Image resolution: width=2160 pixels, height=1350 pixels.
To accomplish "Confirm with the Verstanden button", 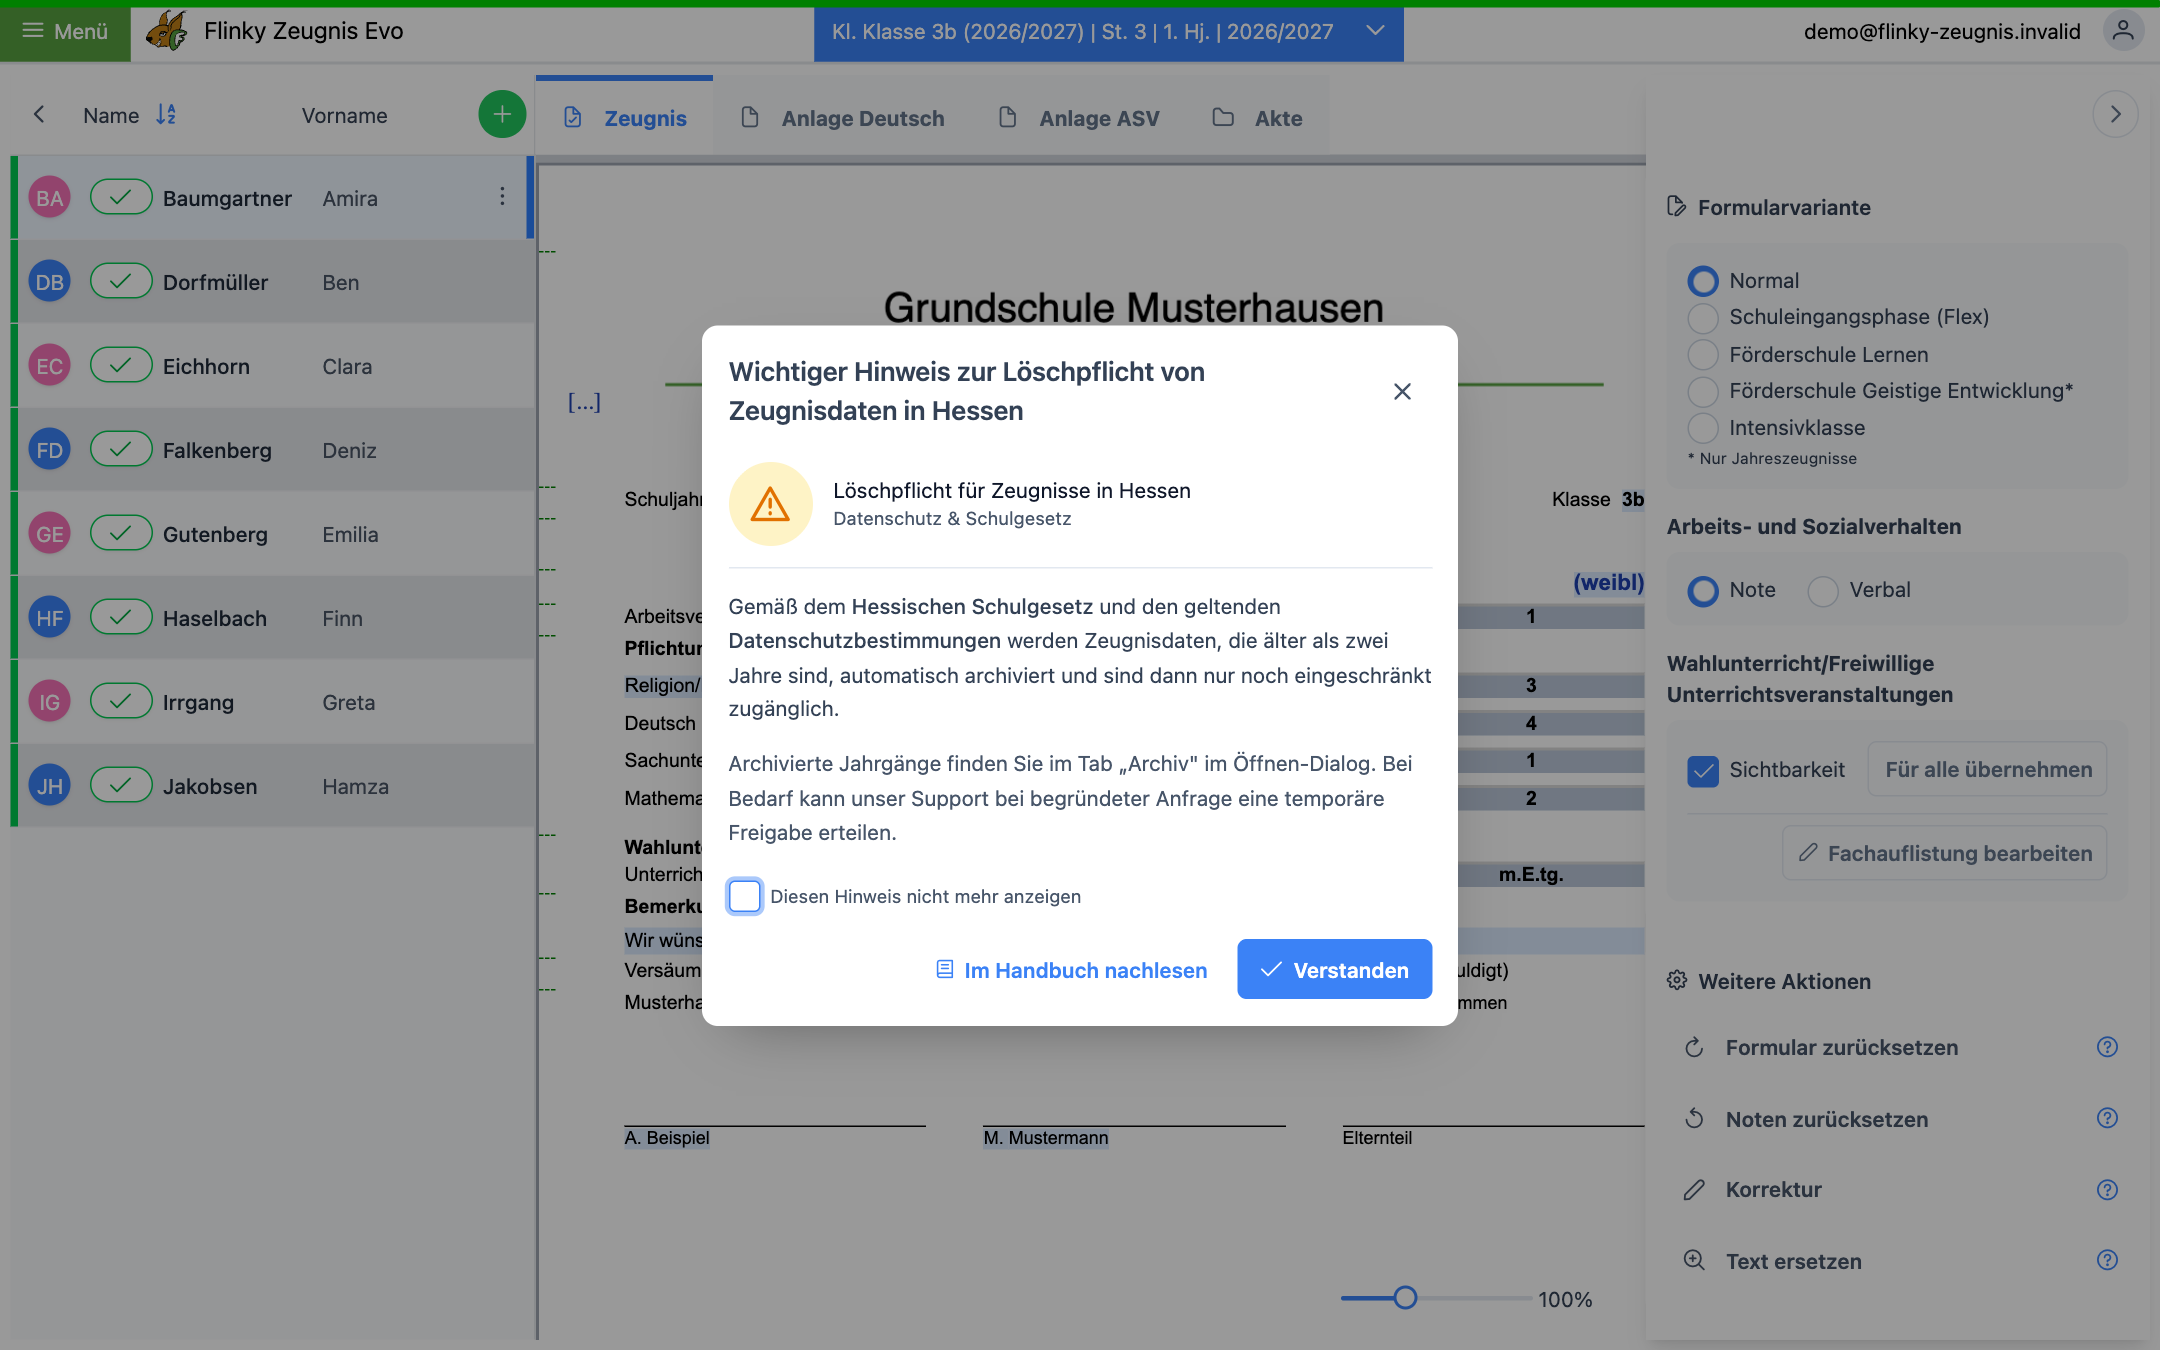I will pos(1334,969).
